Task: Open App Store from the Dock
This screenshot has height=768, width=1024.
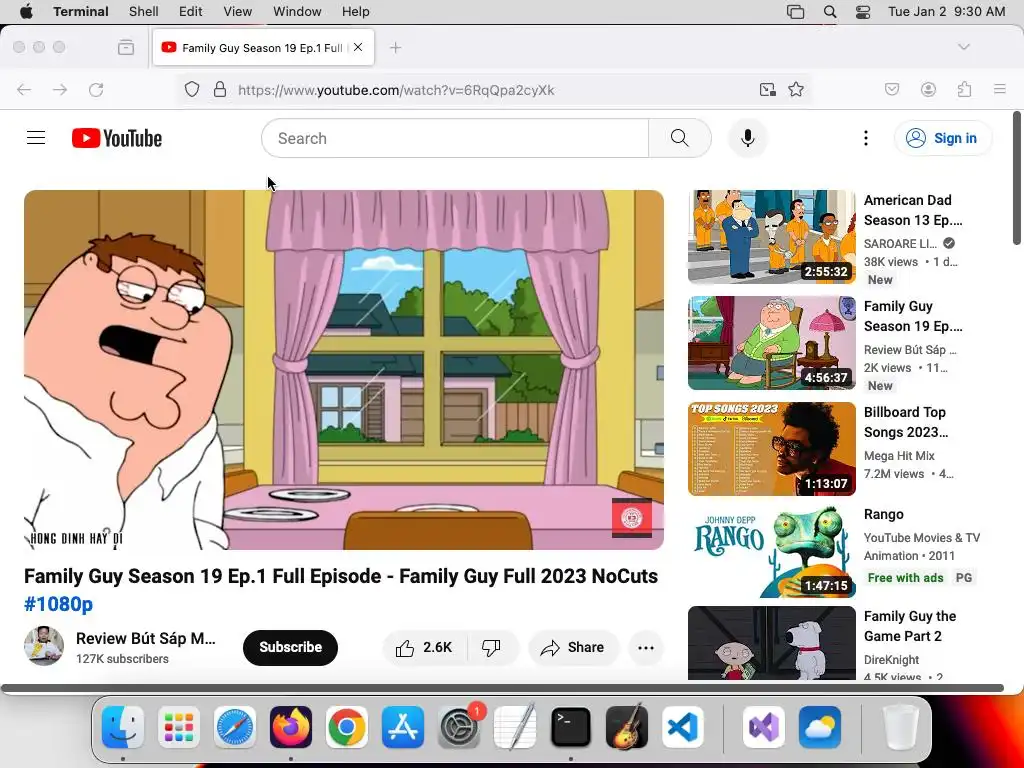Action: [x=403, y=727]
